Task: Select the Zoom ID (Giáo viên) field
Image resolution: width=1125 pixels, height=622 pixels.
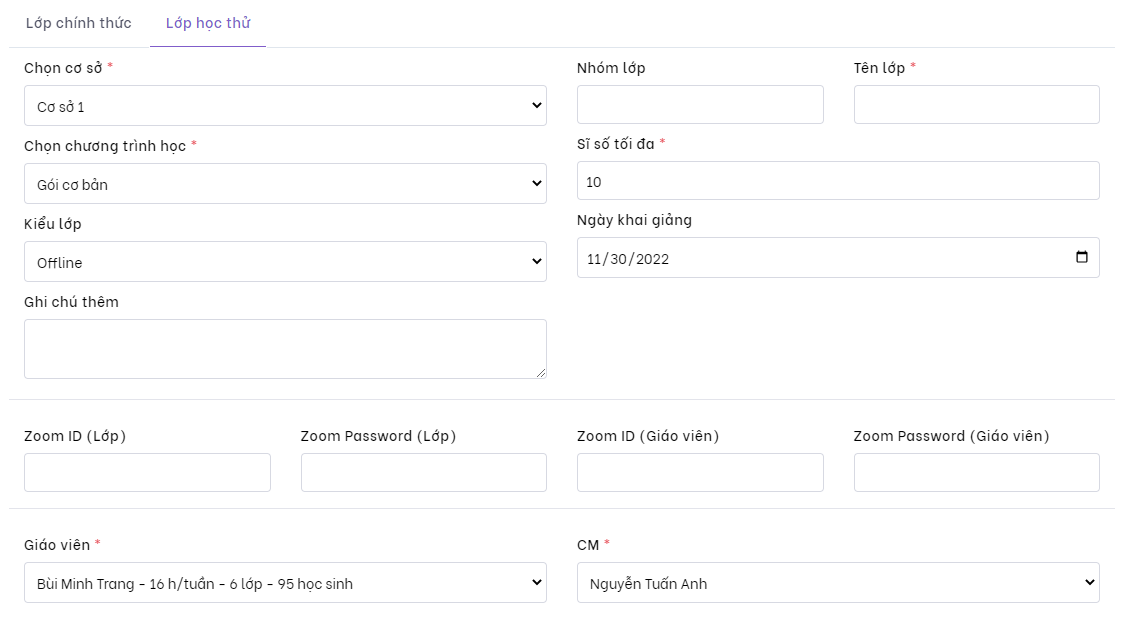Action: 700,472
